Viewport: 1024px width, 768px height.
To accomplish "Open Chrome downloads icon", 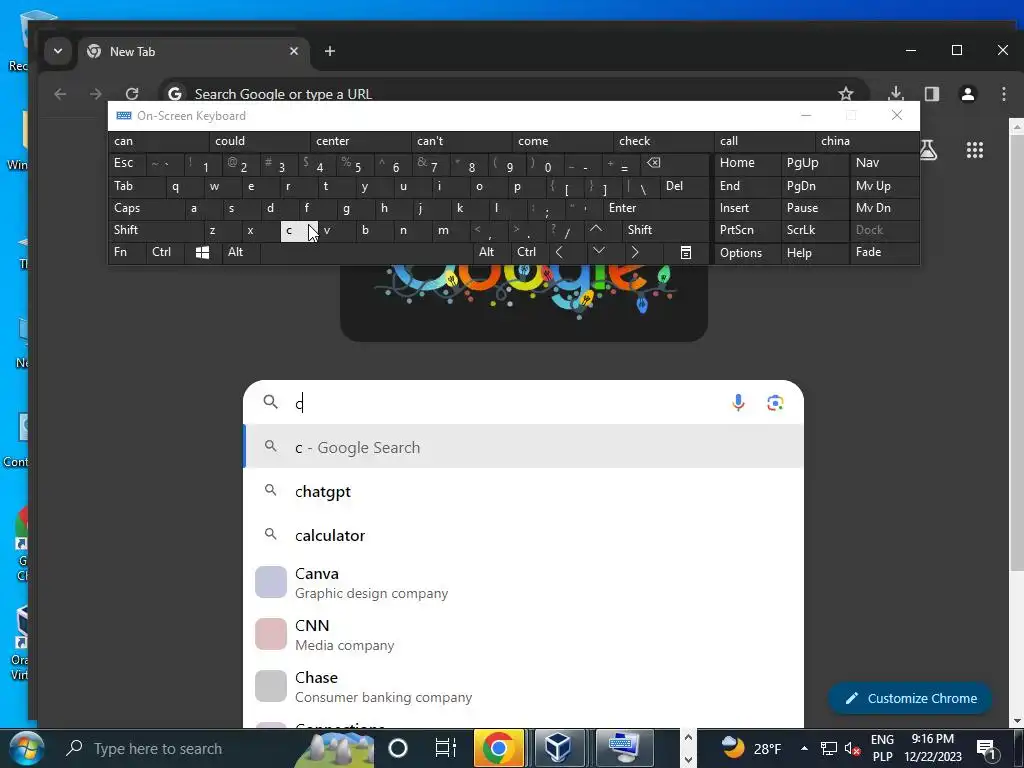I will point(896,94).
